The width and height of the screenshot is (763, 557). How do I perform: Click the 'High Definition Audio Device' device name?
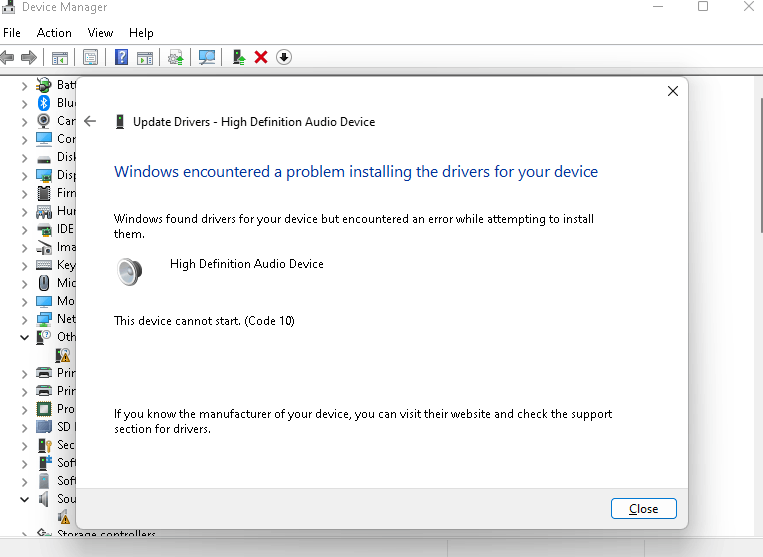pos(247,264)
